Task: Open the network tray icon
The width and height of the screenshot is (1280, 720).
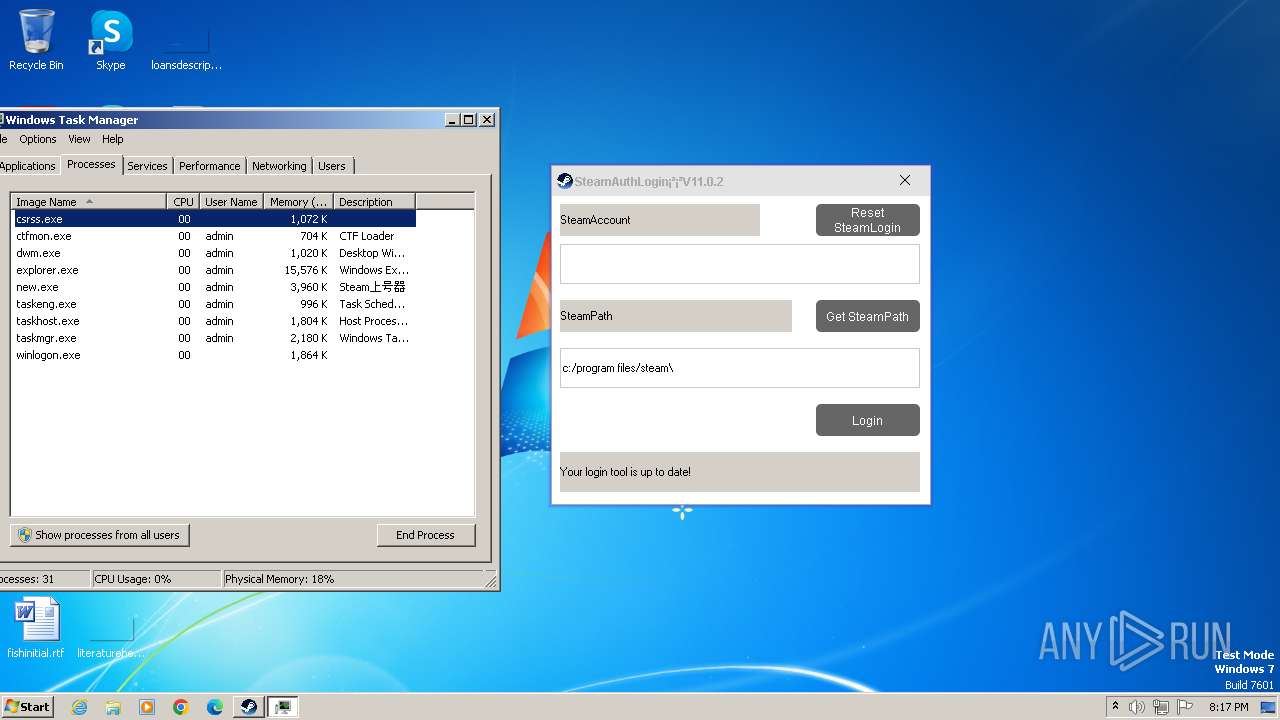Action: coord(1161,707)
